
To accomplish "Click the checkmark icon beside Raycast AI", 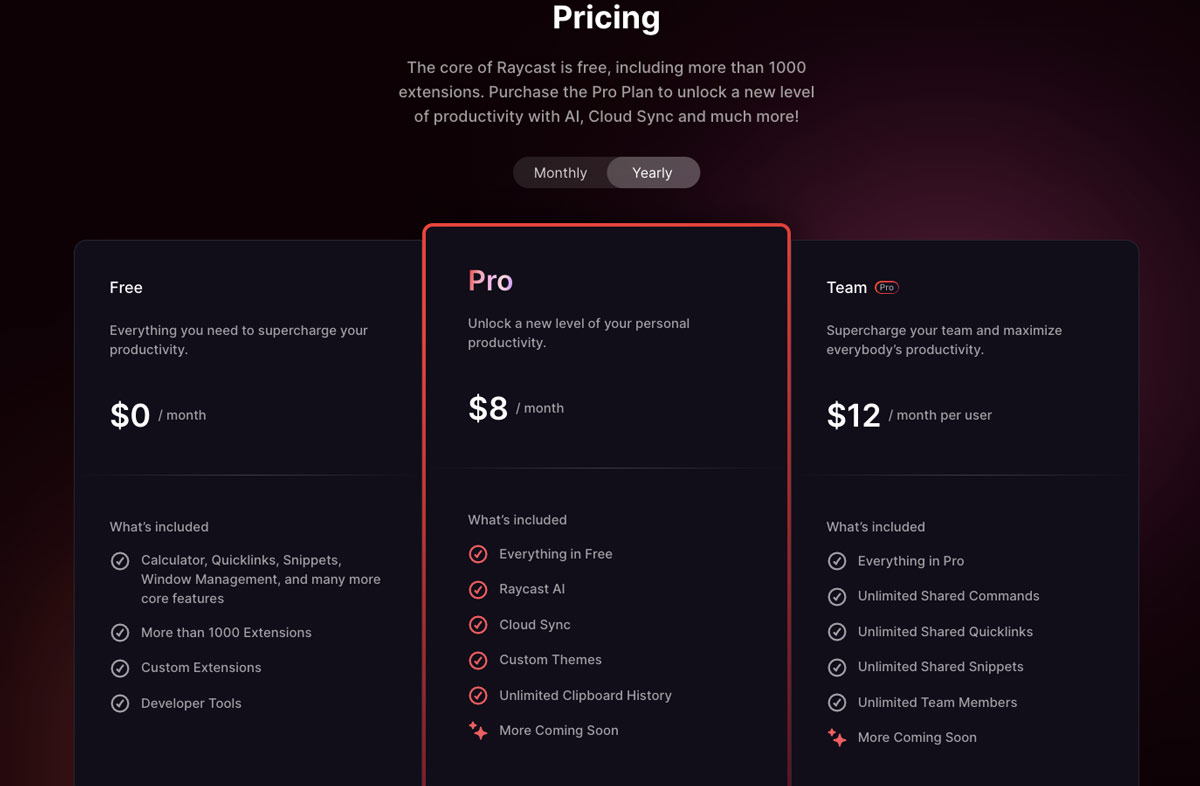I will pos(478,589).
